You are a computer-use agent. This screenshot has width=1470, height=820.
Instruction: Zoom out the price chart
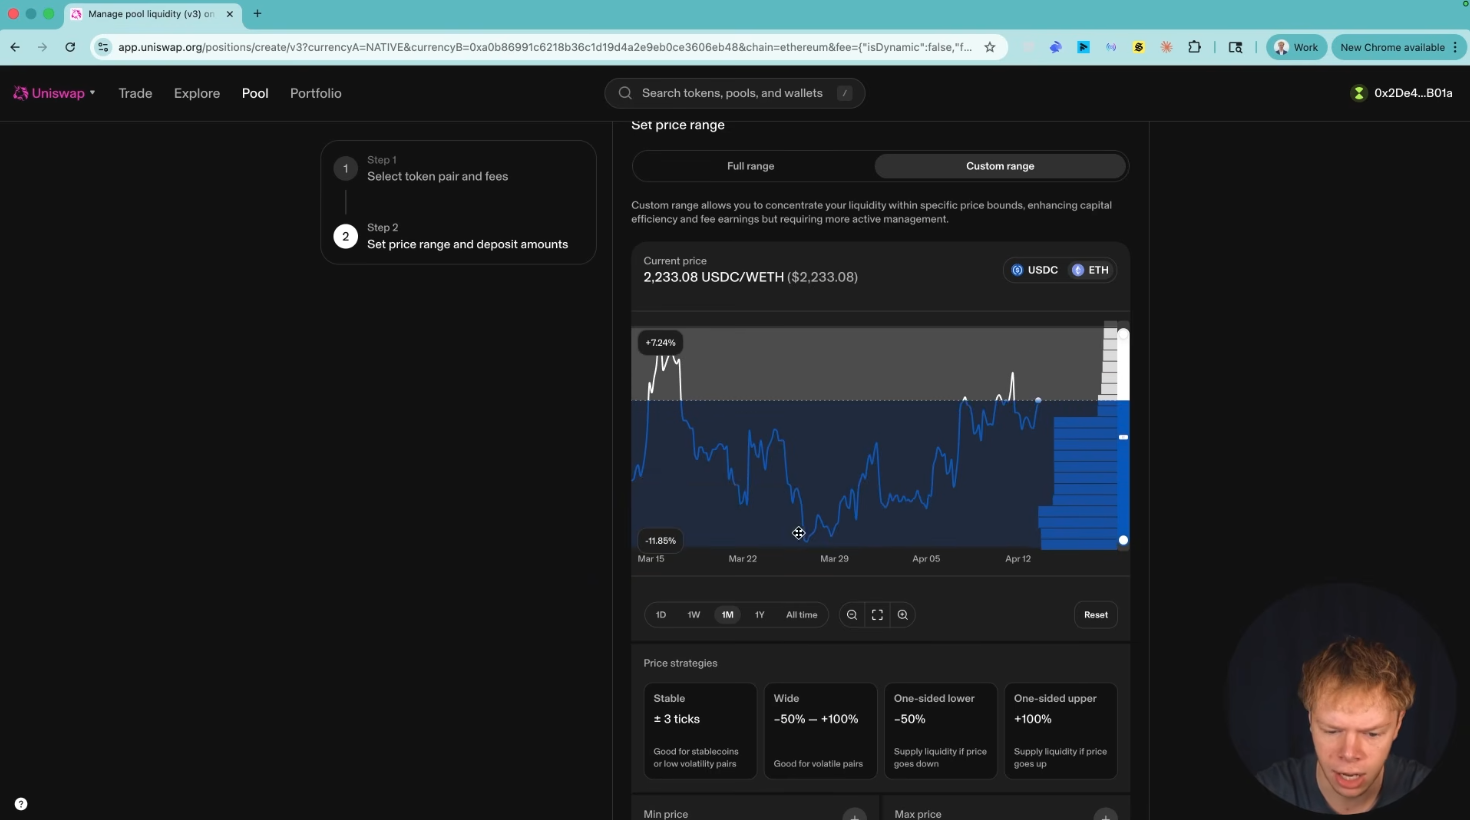coord(852,615)
